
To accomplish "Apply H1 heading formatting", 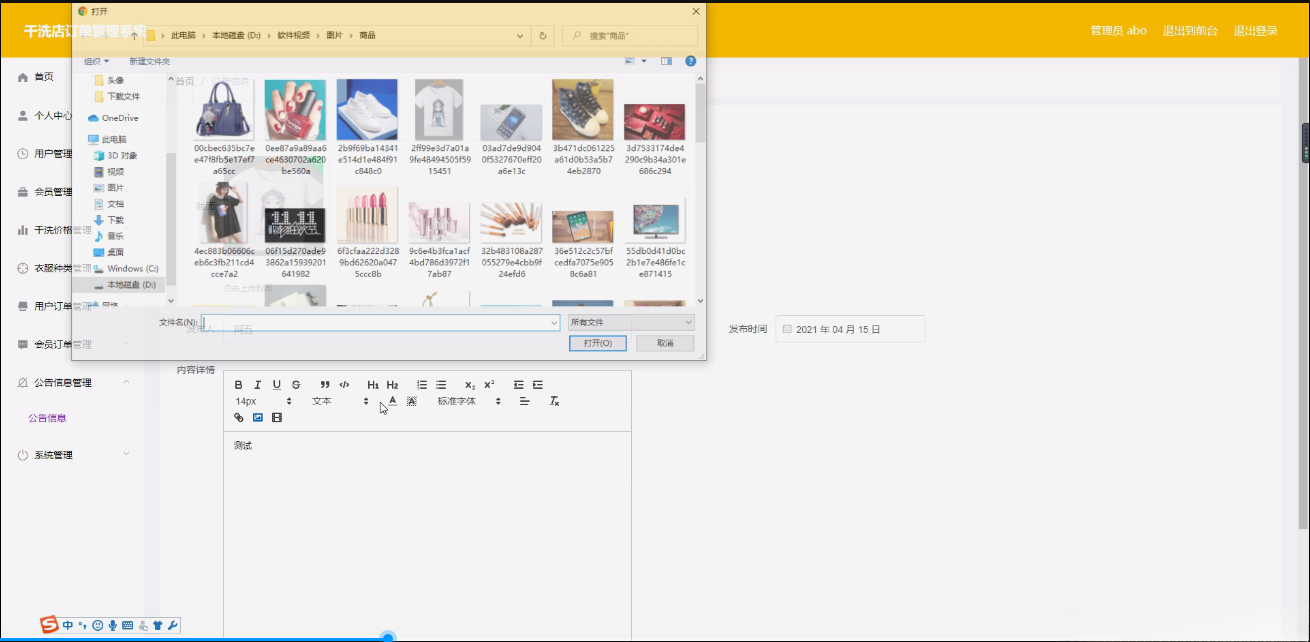I will (x=373, y=385).
